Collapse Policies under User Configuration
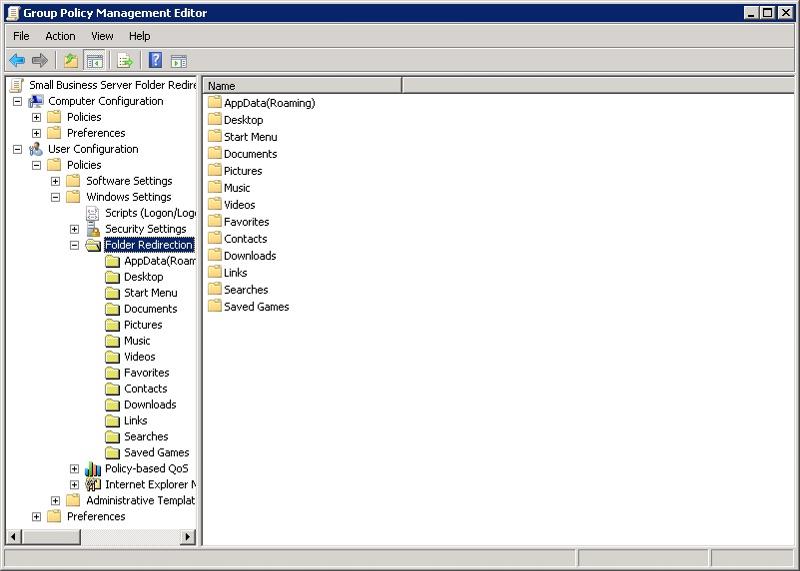 36,165
